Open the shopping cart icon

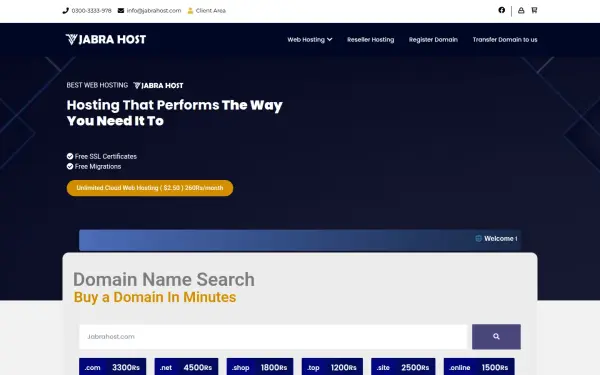coord(534,10)
